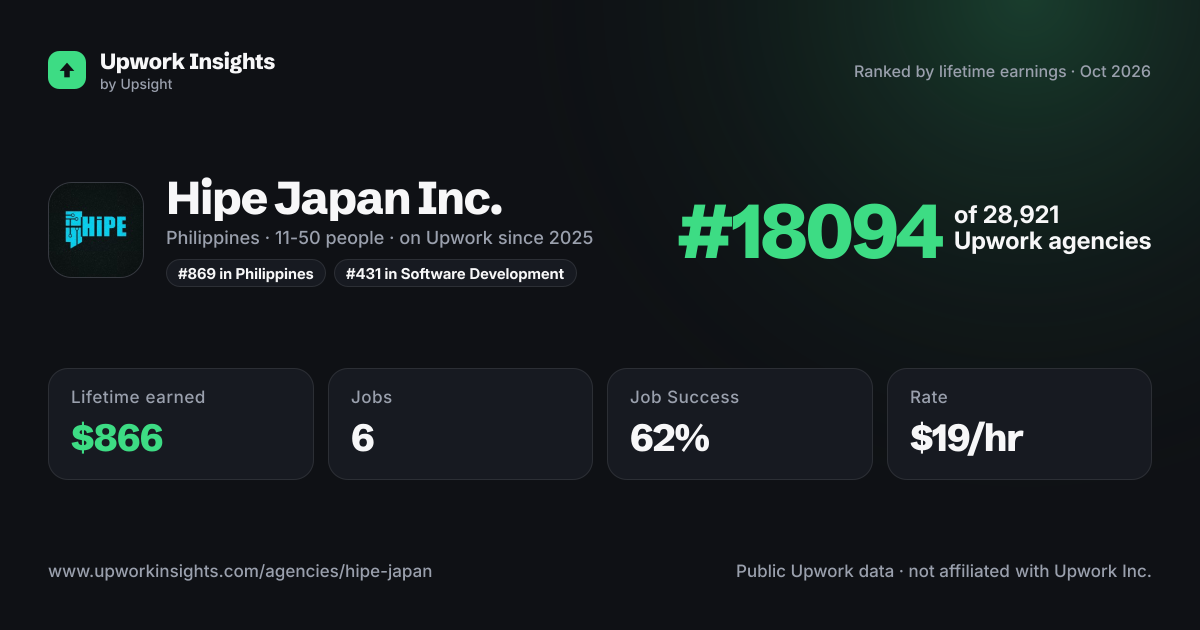Click the 'Jobs' card label
The width and height of the screenshot is (1200, 630).
371,397
